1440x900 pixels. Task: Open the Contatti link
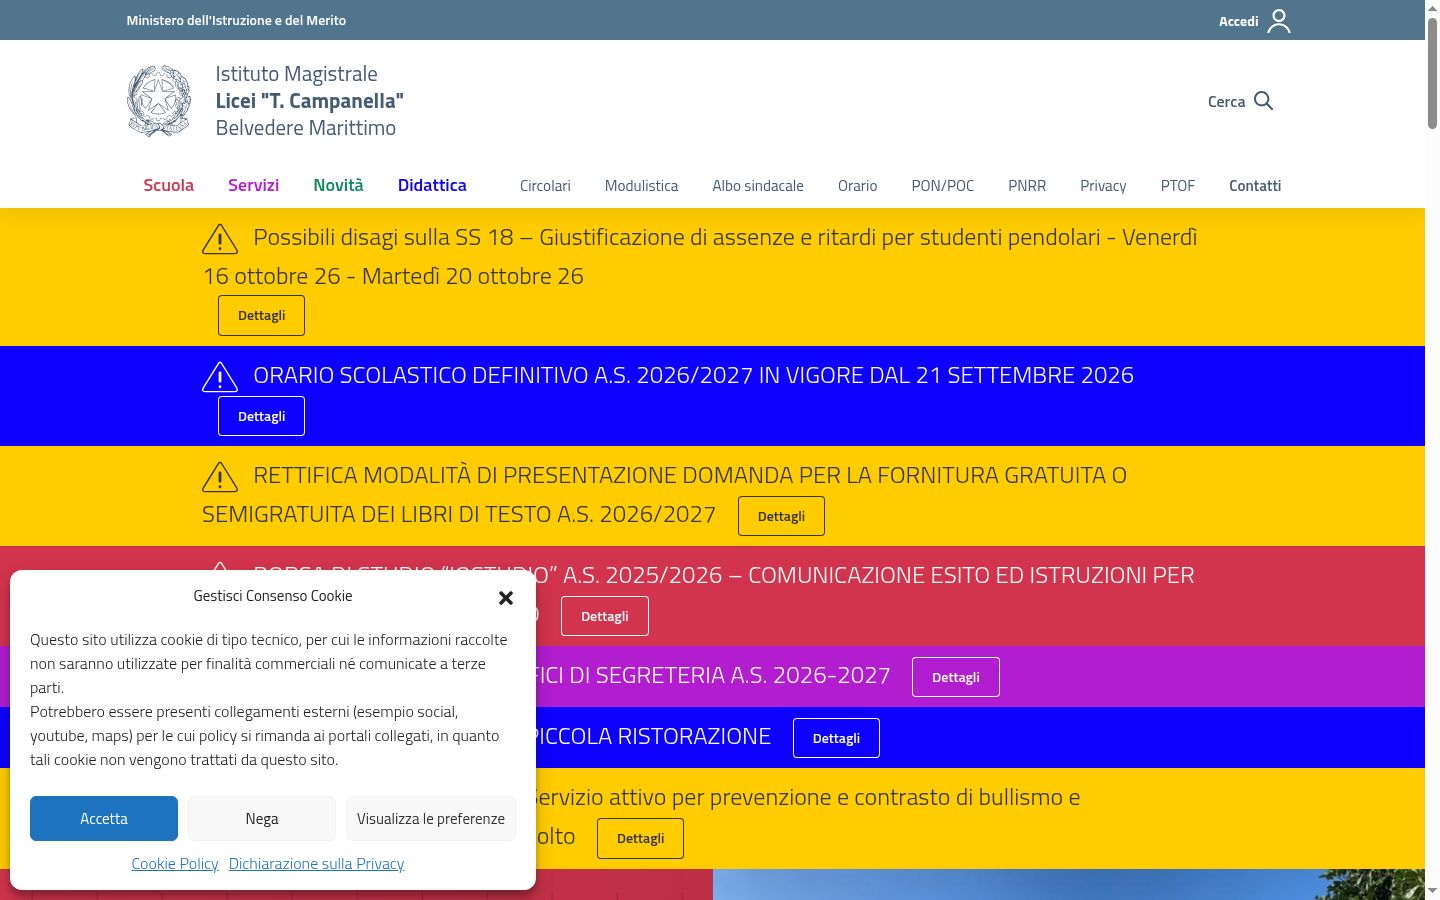[1255, 186]
